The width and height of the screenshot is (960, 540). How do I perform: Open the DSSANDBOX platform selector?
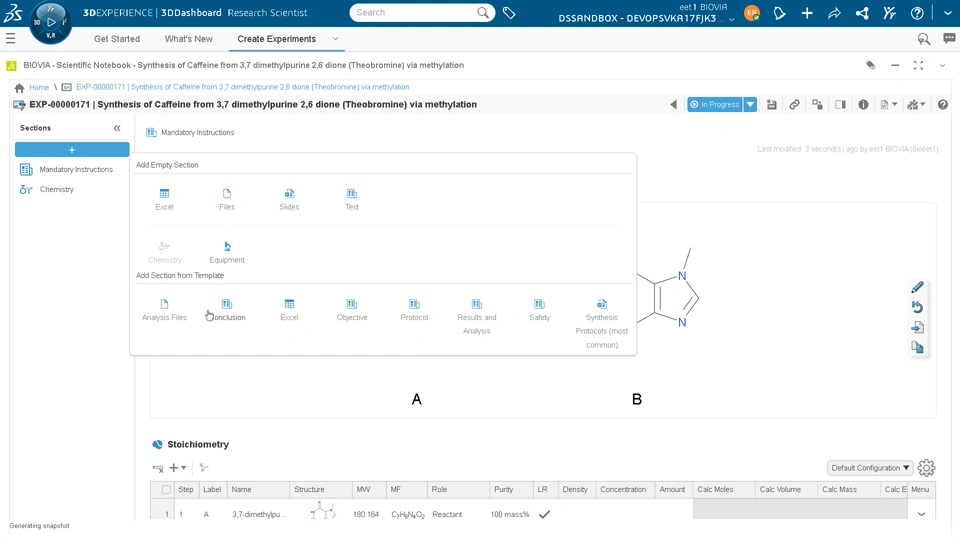point(646,18)
